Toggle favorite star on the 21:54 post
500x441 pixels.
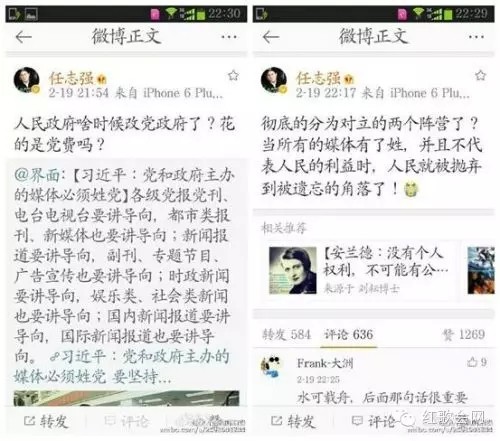point(233,76)
